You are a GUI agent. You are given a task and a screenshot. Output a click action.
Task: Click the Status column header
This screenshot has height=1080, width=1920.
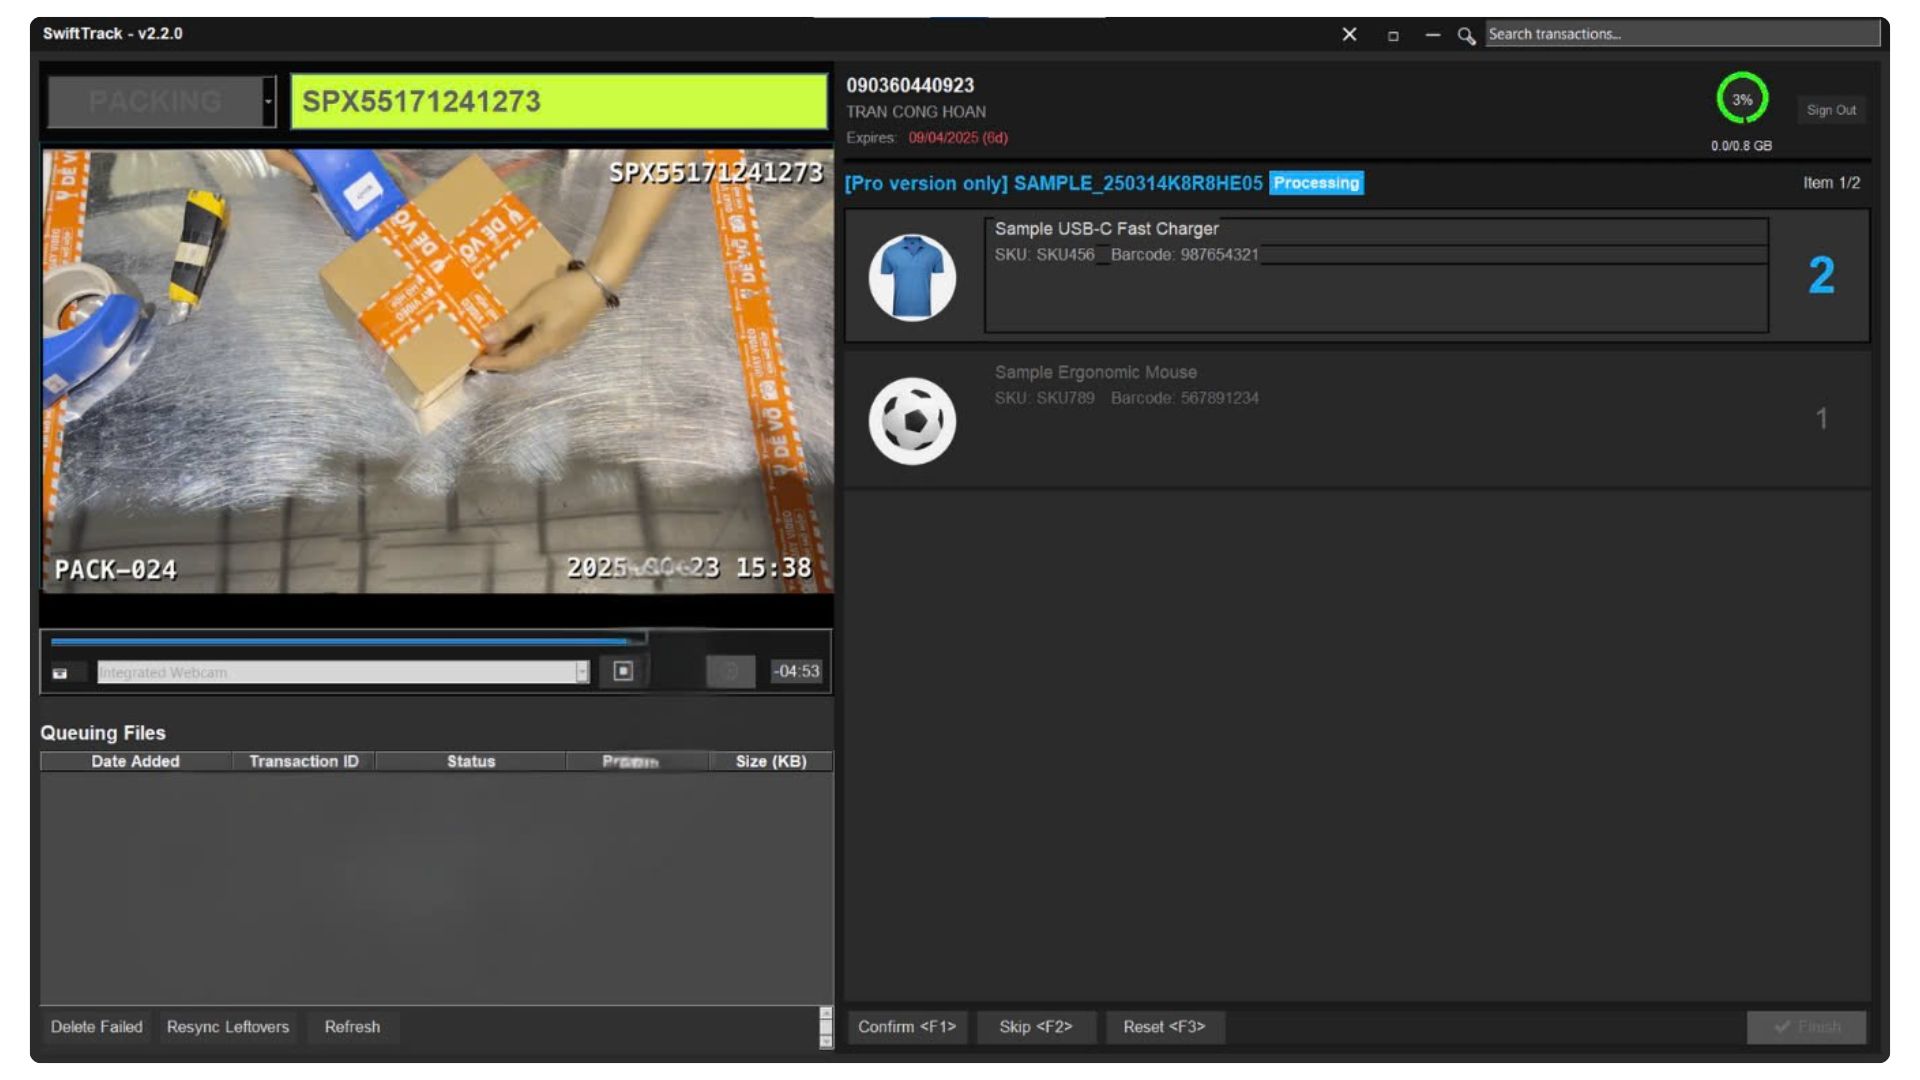[x=470, y=761]
